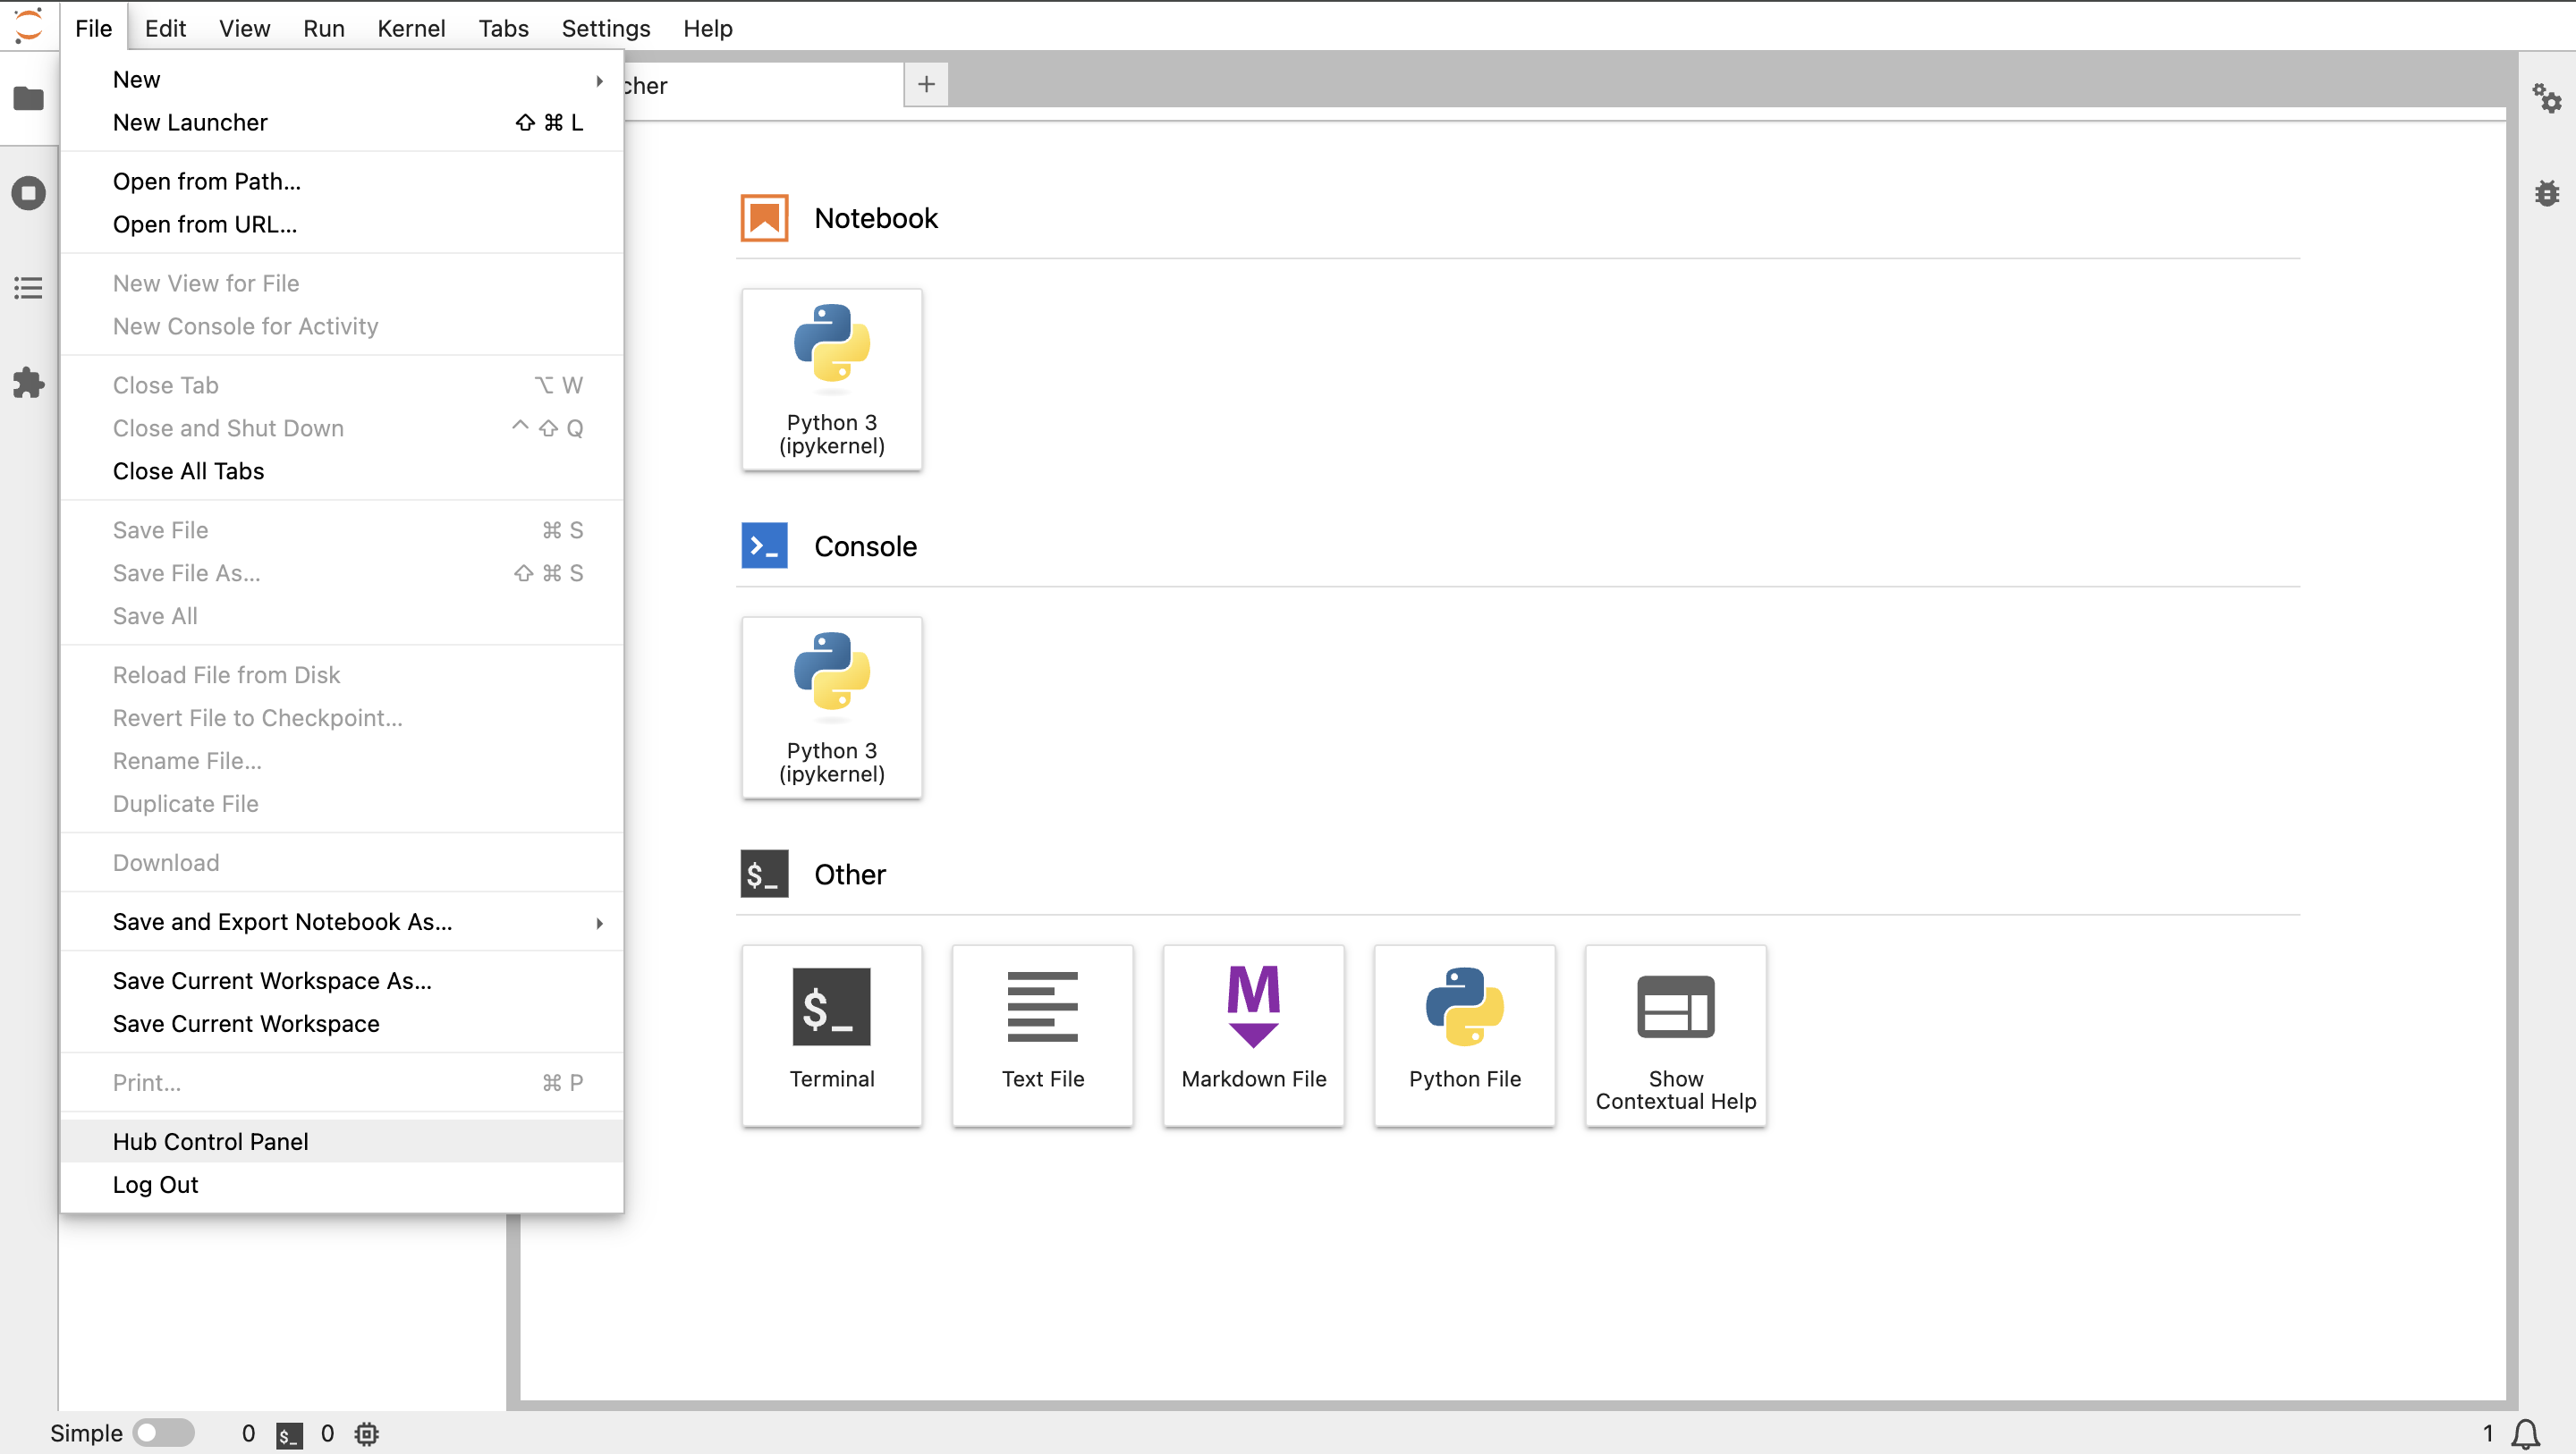The height and width of the screenshot is (1454, 2576).
Task: Toggle the Simple interface mode switch
Action: coord(164,1433)
